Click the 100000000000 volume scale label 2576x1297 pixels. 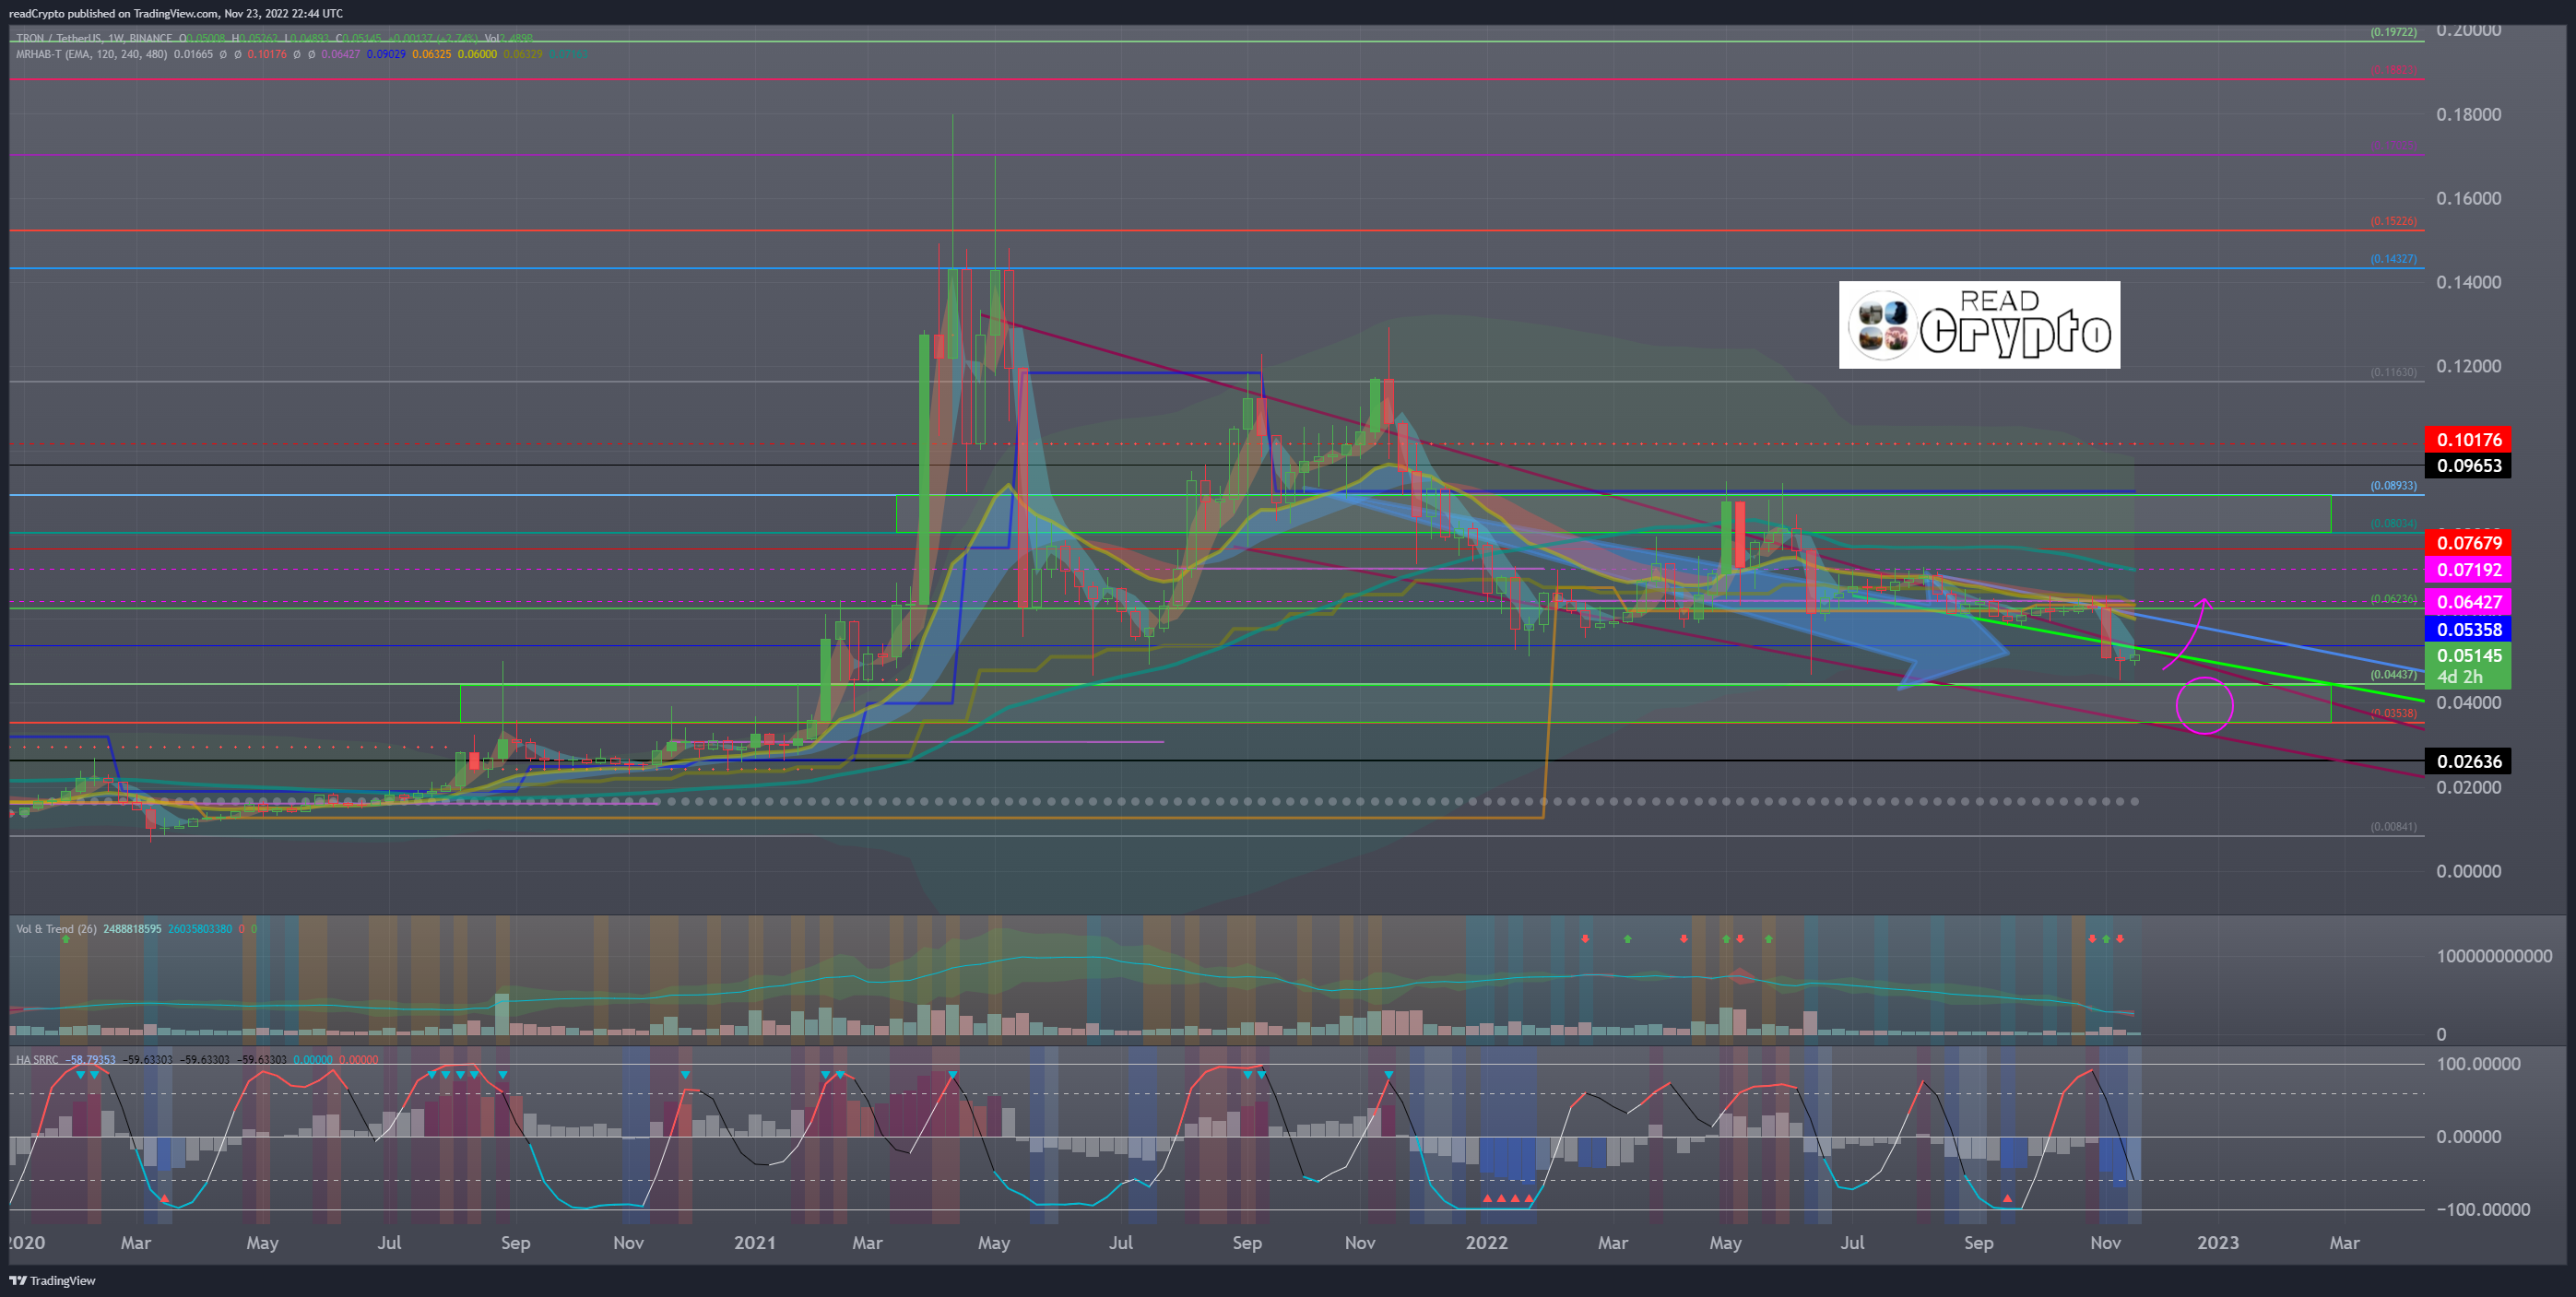click(x=2494, y=957)
